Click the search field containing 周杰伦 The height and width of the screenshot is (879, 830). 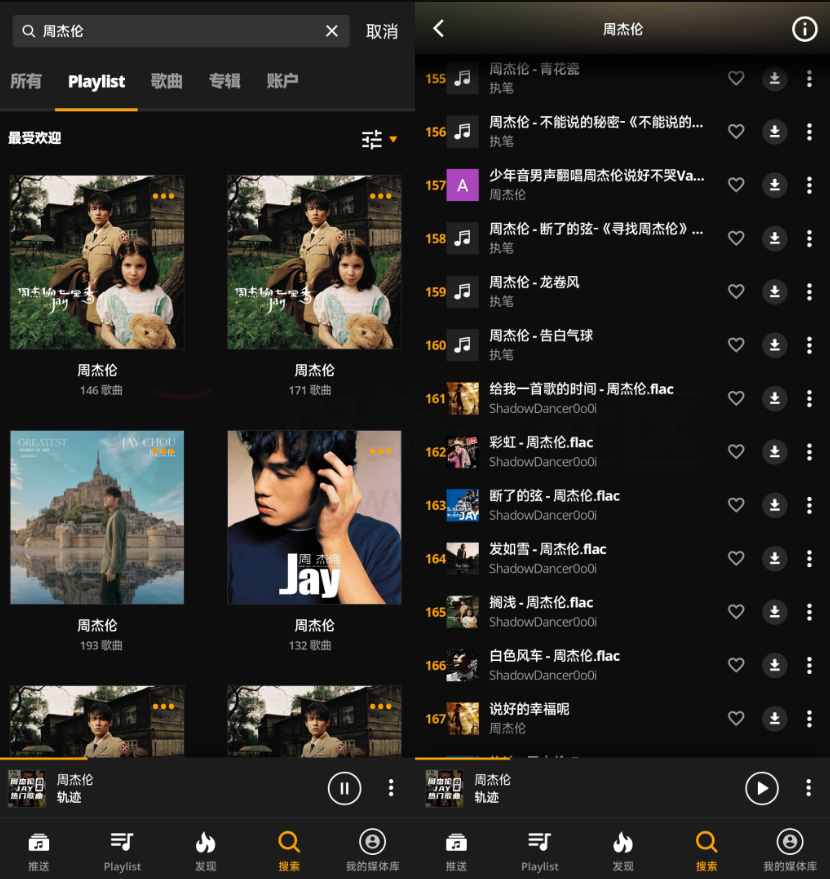181,31
